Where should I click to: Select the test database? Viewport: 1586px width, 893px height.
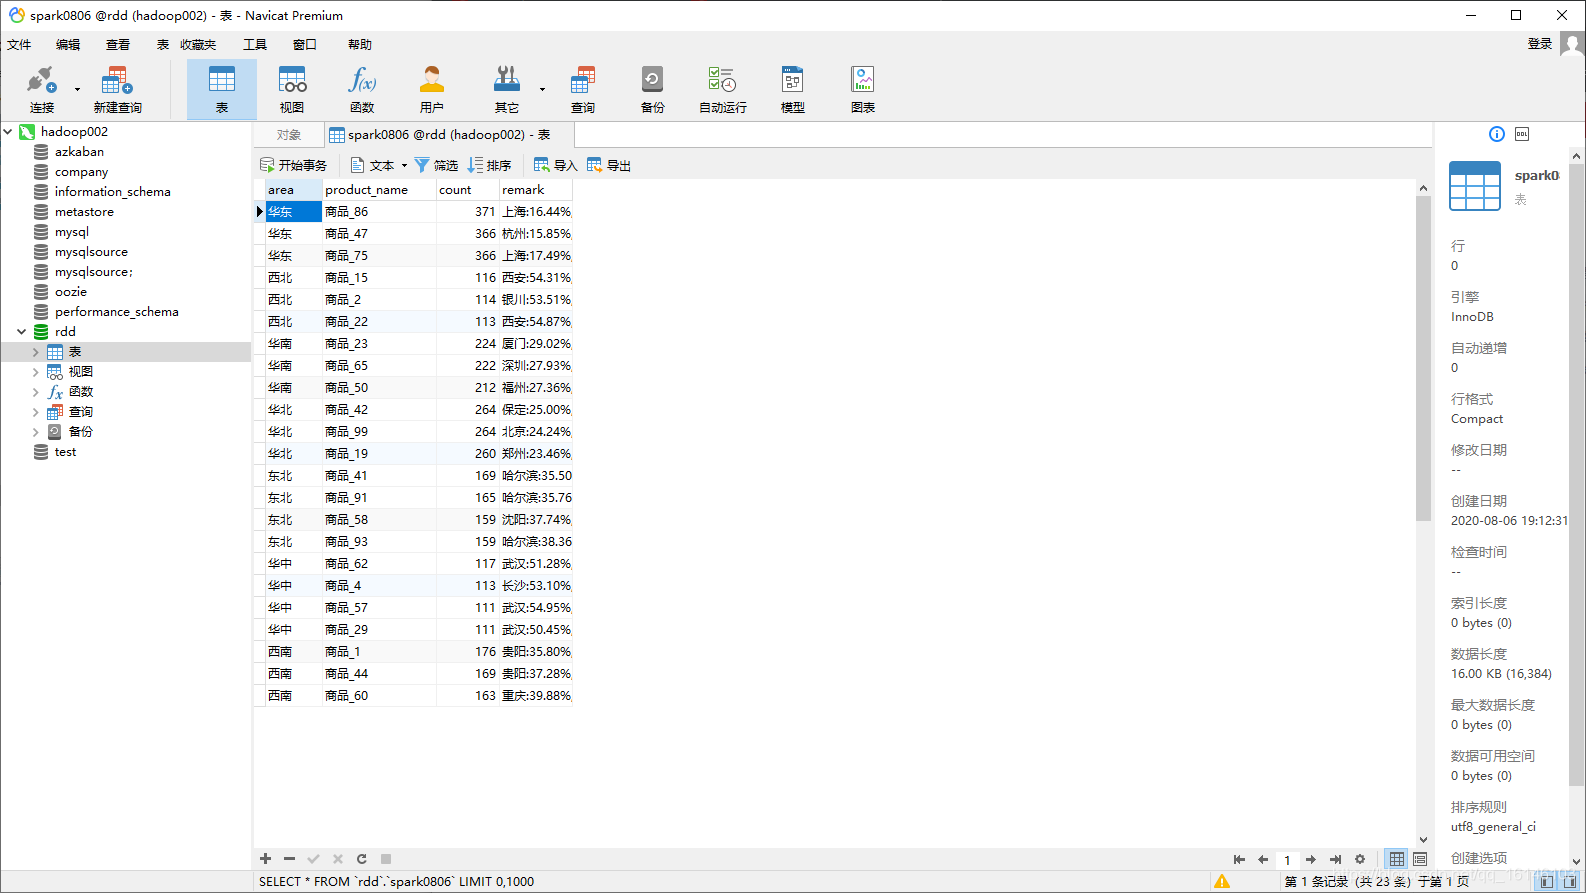pyautogui.click(x=65, y=451)
